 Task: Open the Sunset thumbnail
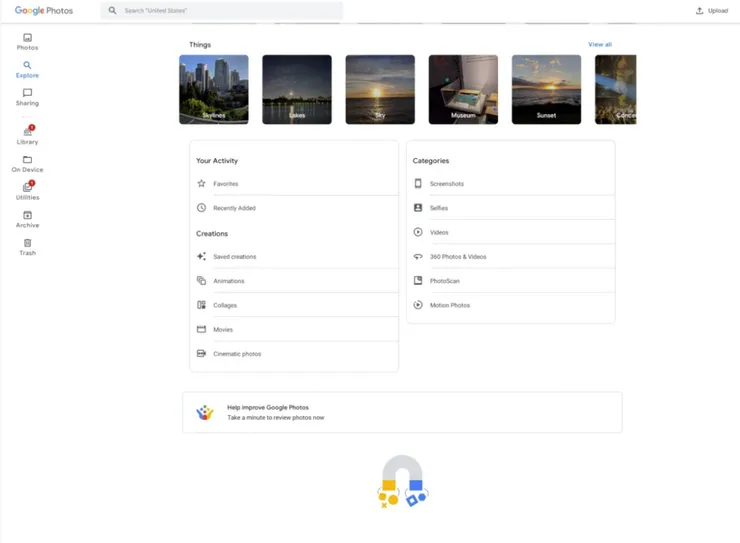[x=547, y=90]
